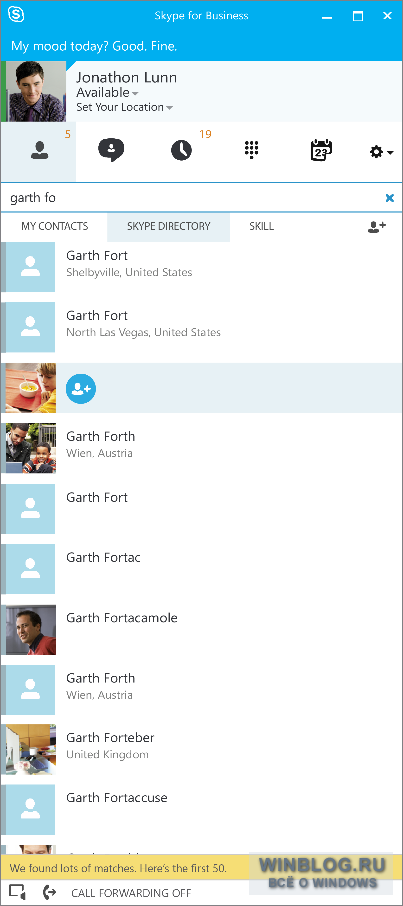Click avatar of Garth Fort, Shelbyville
Viewport: 403px width, 906px height.
[x=30, y=267]
